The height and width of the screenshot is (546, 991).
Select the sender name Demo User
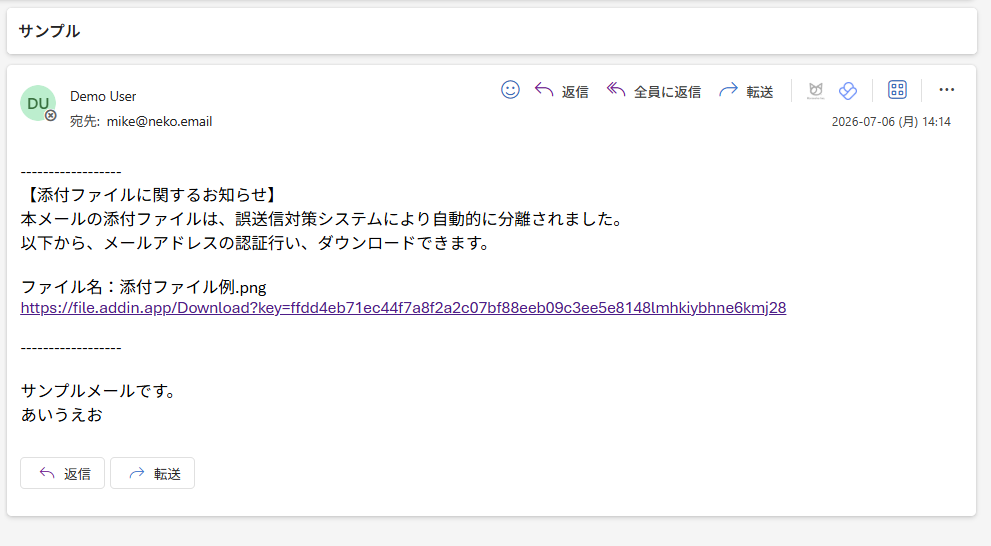(x=103, y=96)
